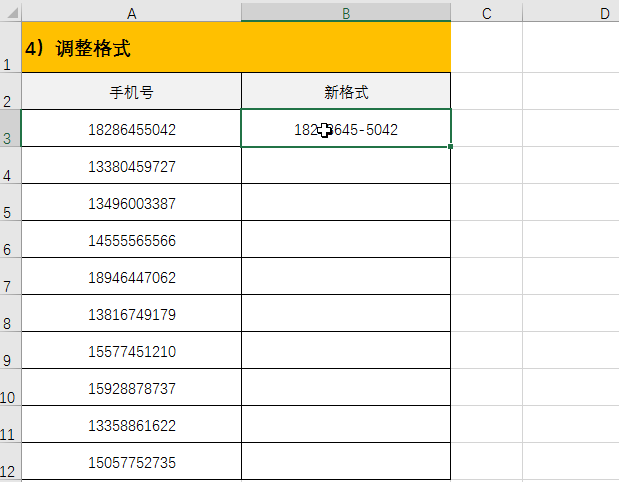Select column B header
Screen dimensions: 619x482
pyautogui.click(x=346, y=13)
